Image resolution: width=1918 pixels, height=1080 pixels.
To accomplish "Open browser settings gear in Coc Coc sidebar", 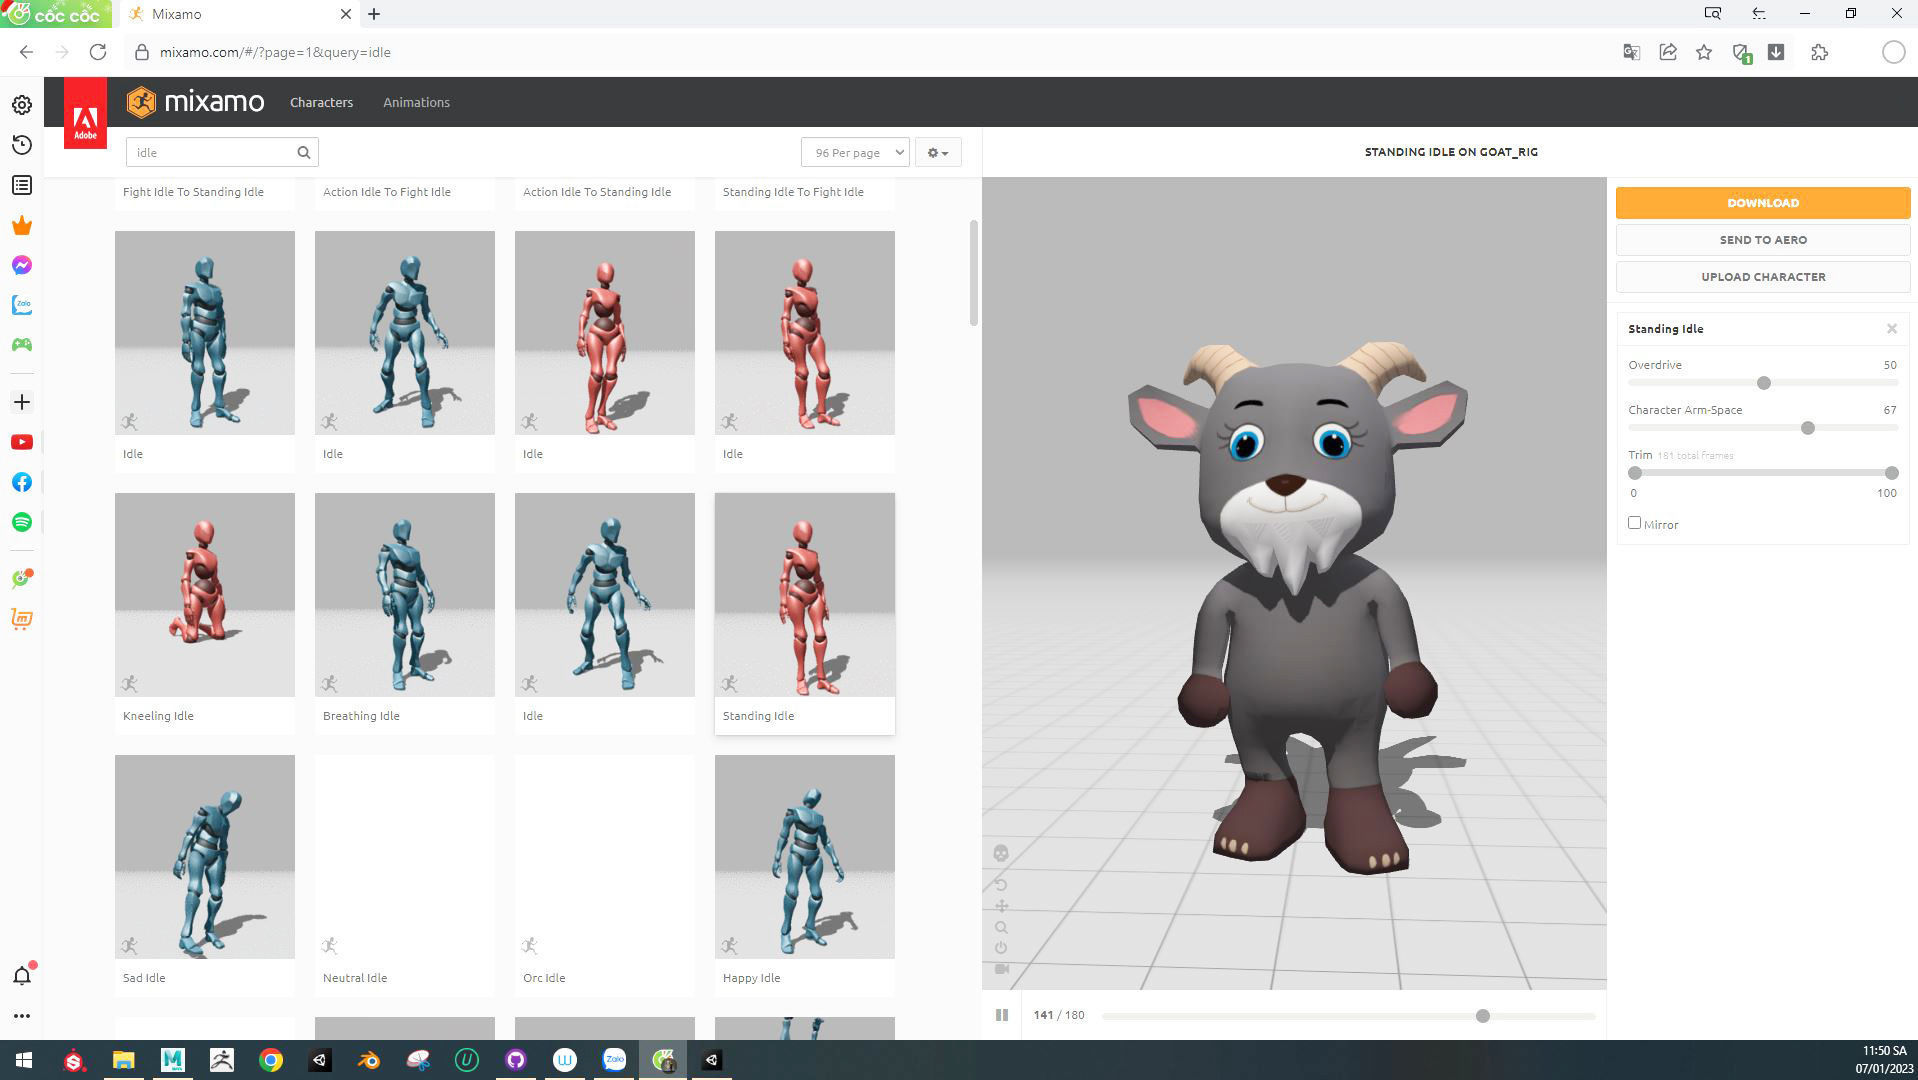I will tap(22, 105).
